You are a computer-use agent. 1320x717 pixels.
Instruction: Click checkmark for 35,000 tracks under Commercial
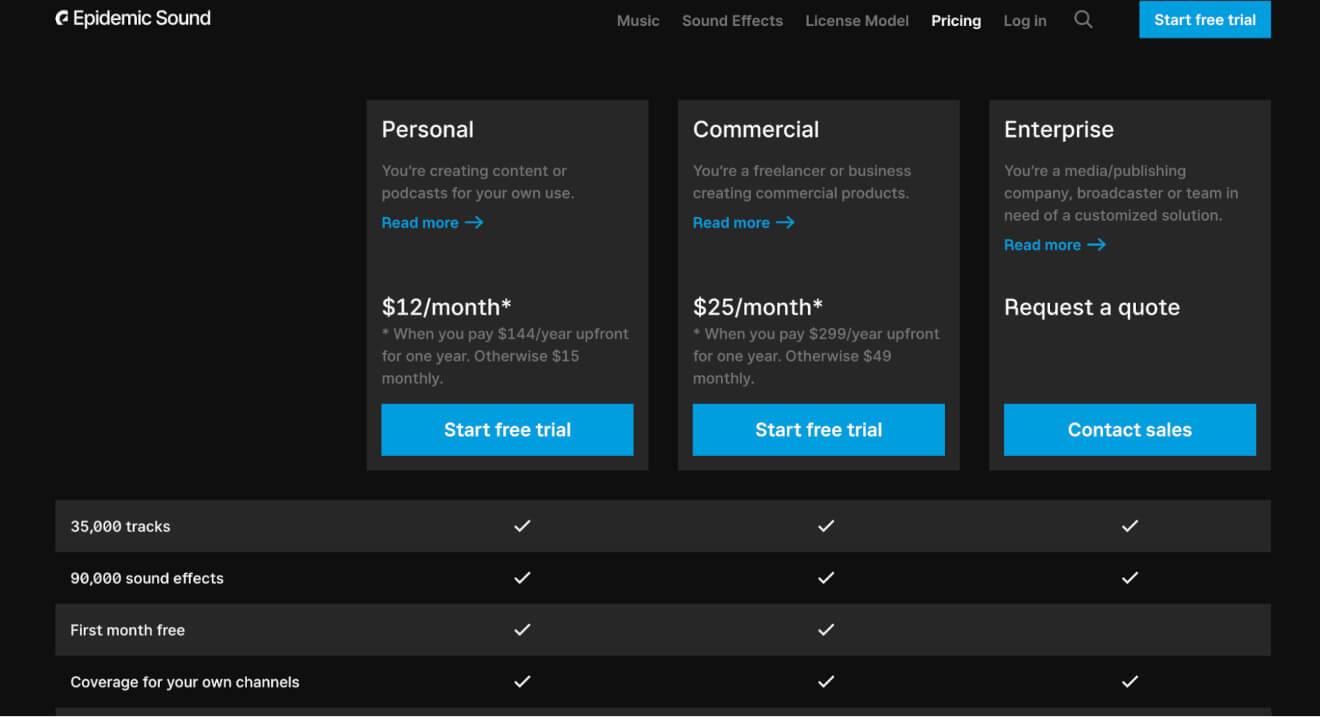click(x=826, y=526)
